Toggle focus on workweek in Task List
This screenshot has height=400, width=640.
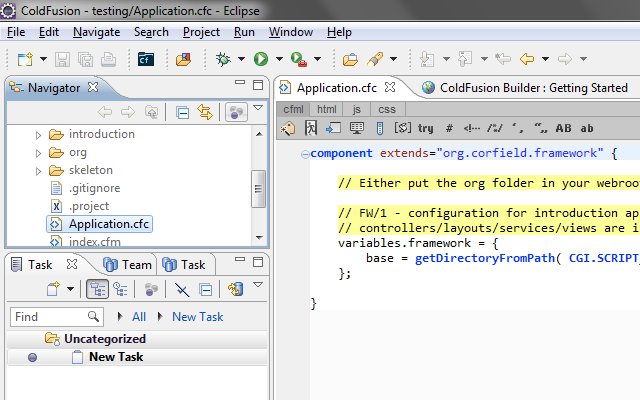pos(151,289)
